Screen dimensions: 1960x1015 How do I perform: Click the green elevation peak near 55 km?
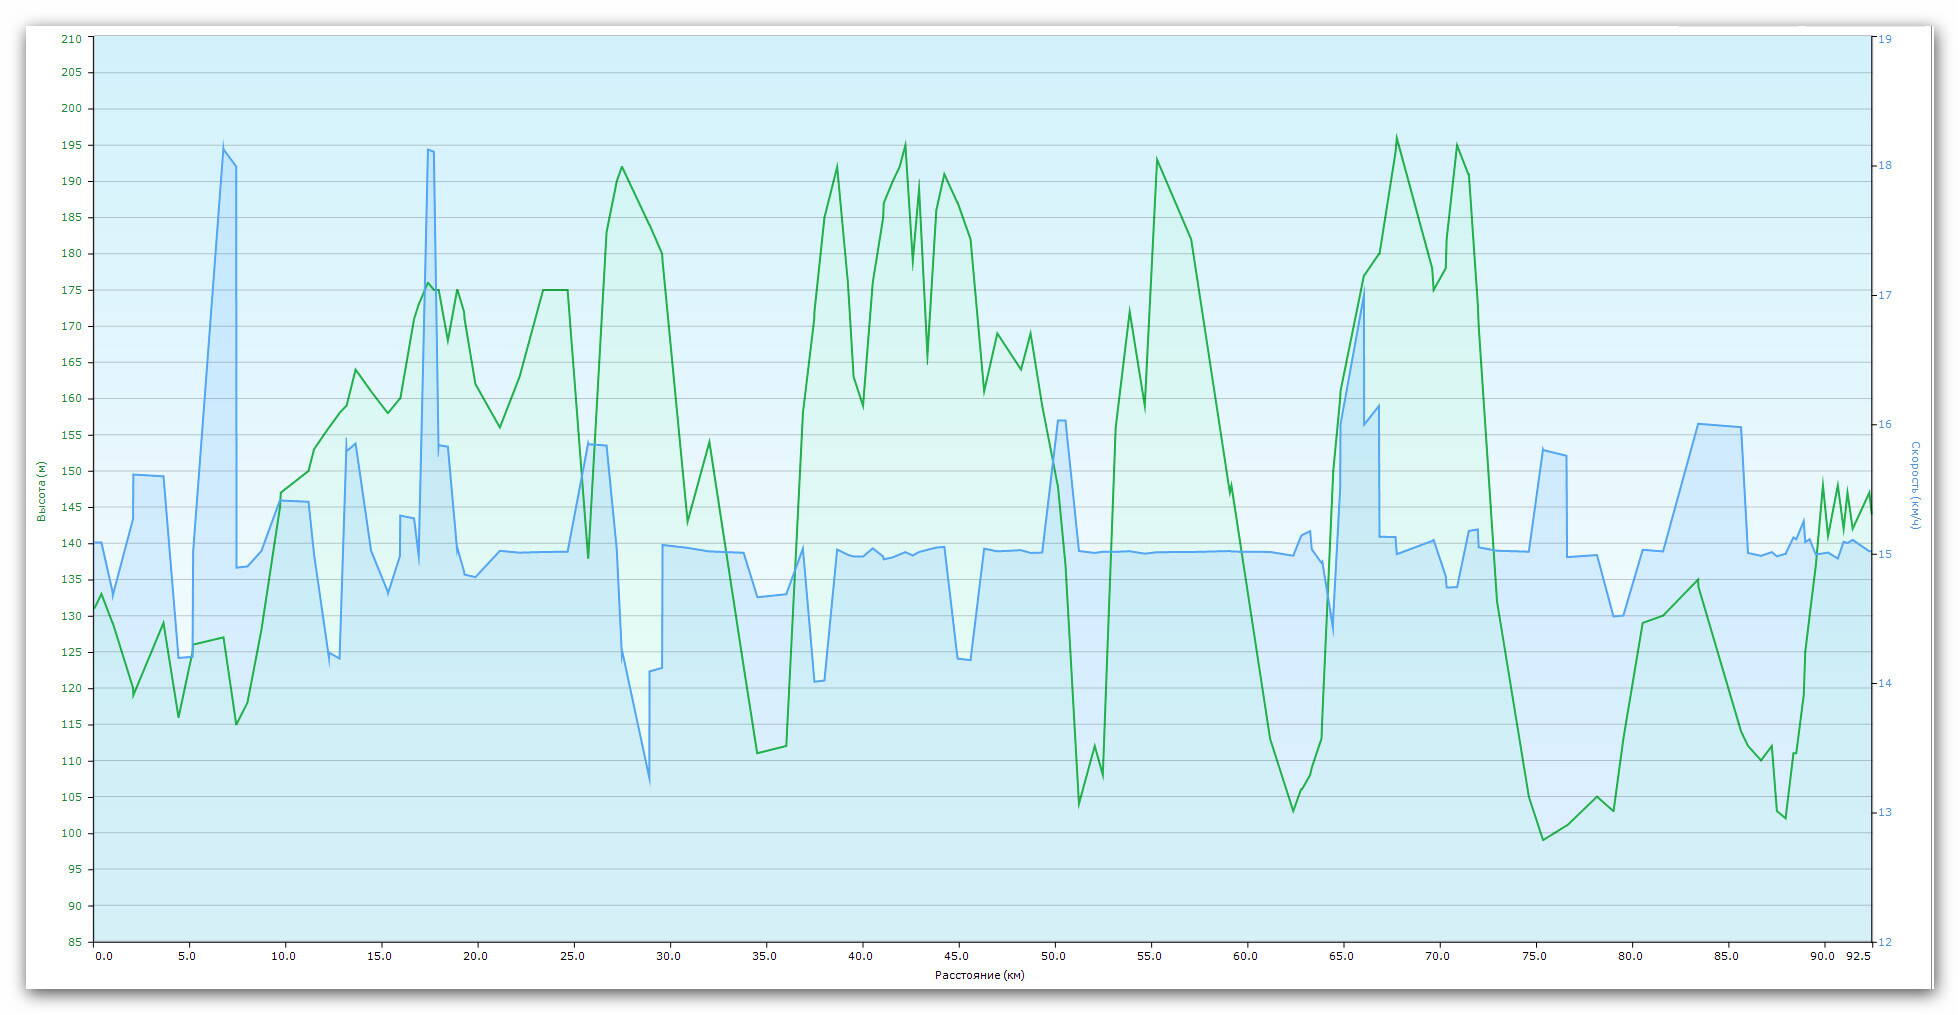click(1157, 159)
